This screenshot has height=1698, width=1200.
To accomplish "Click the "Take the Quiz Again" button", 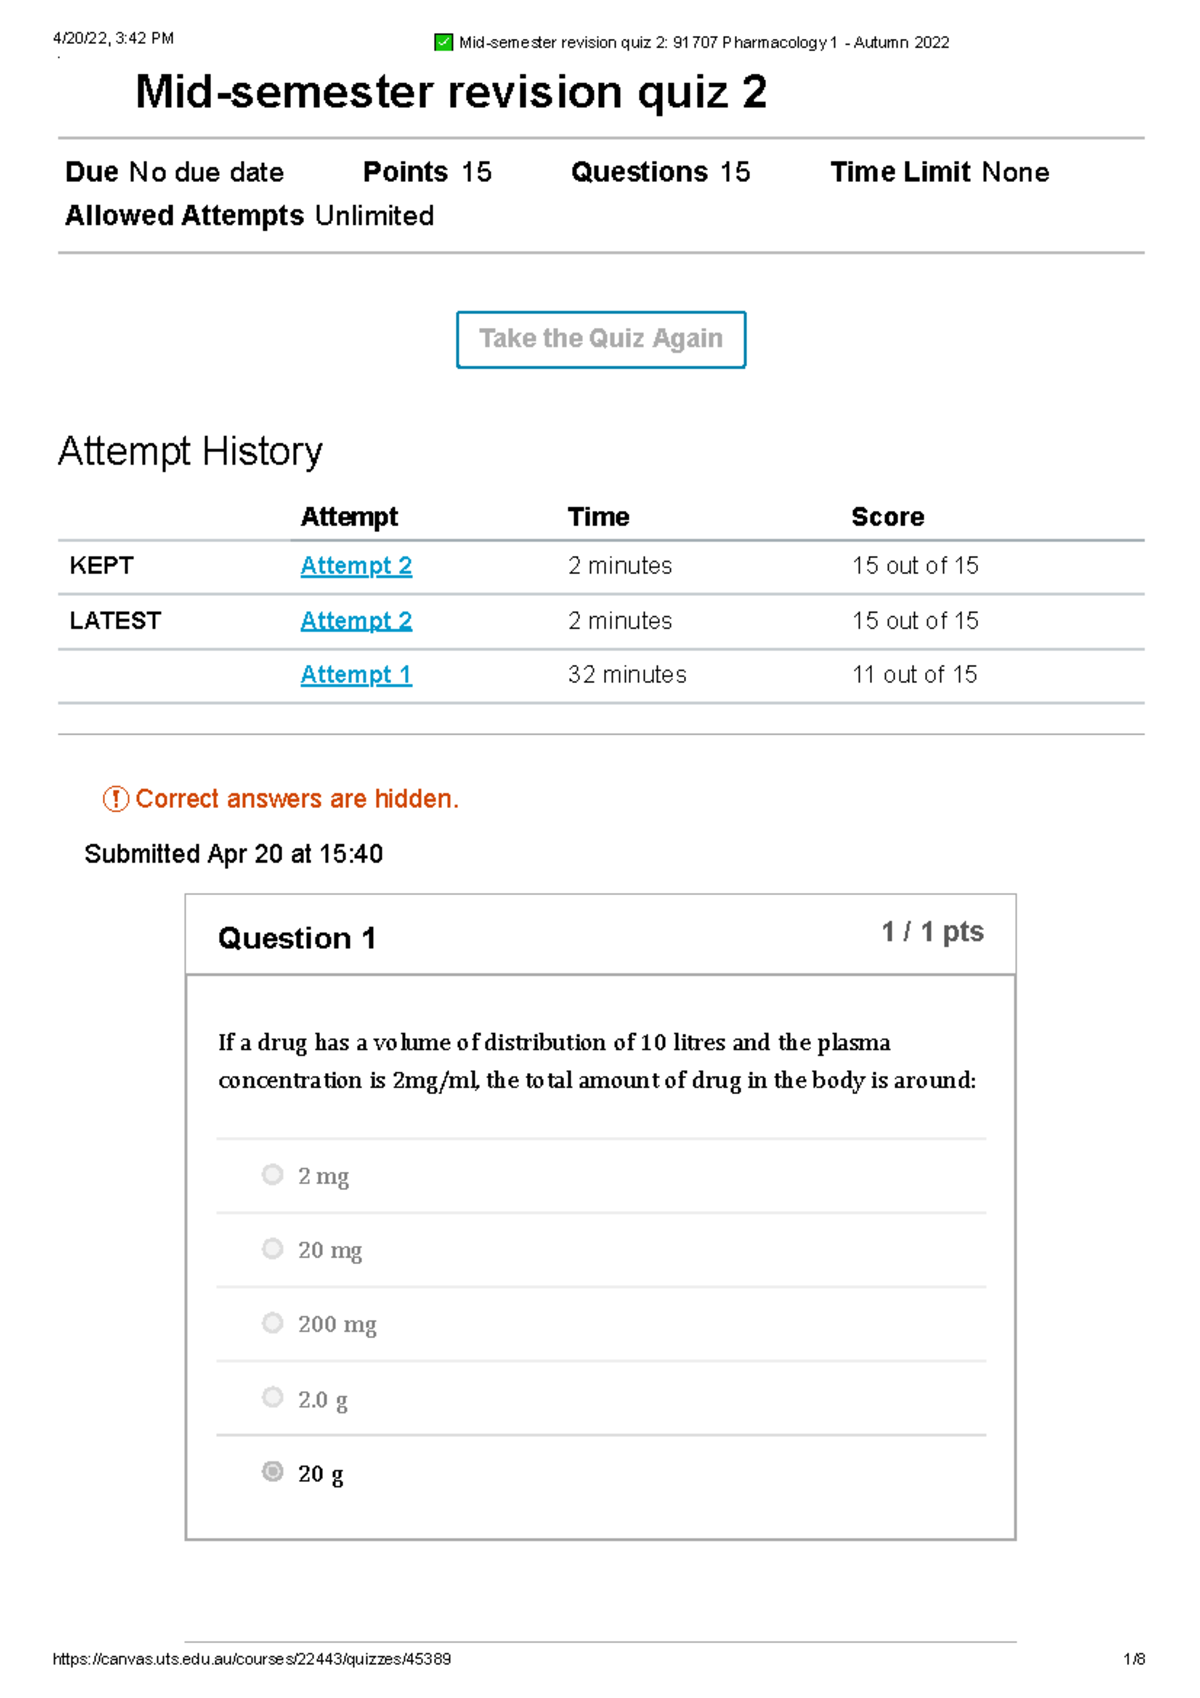I will coord(600,338).
